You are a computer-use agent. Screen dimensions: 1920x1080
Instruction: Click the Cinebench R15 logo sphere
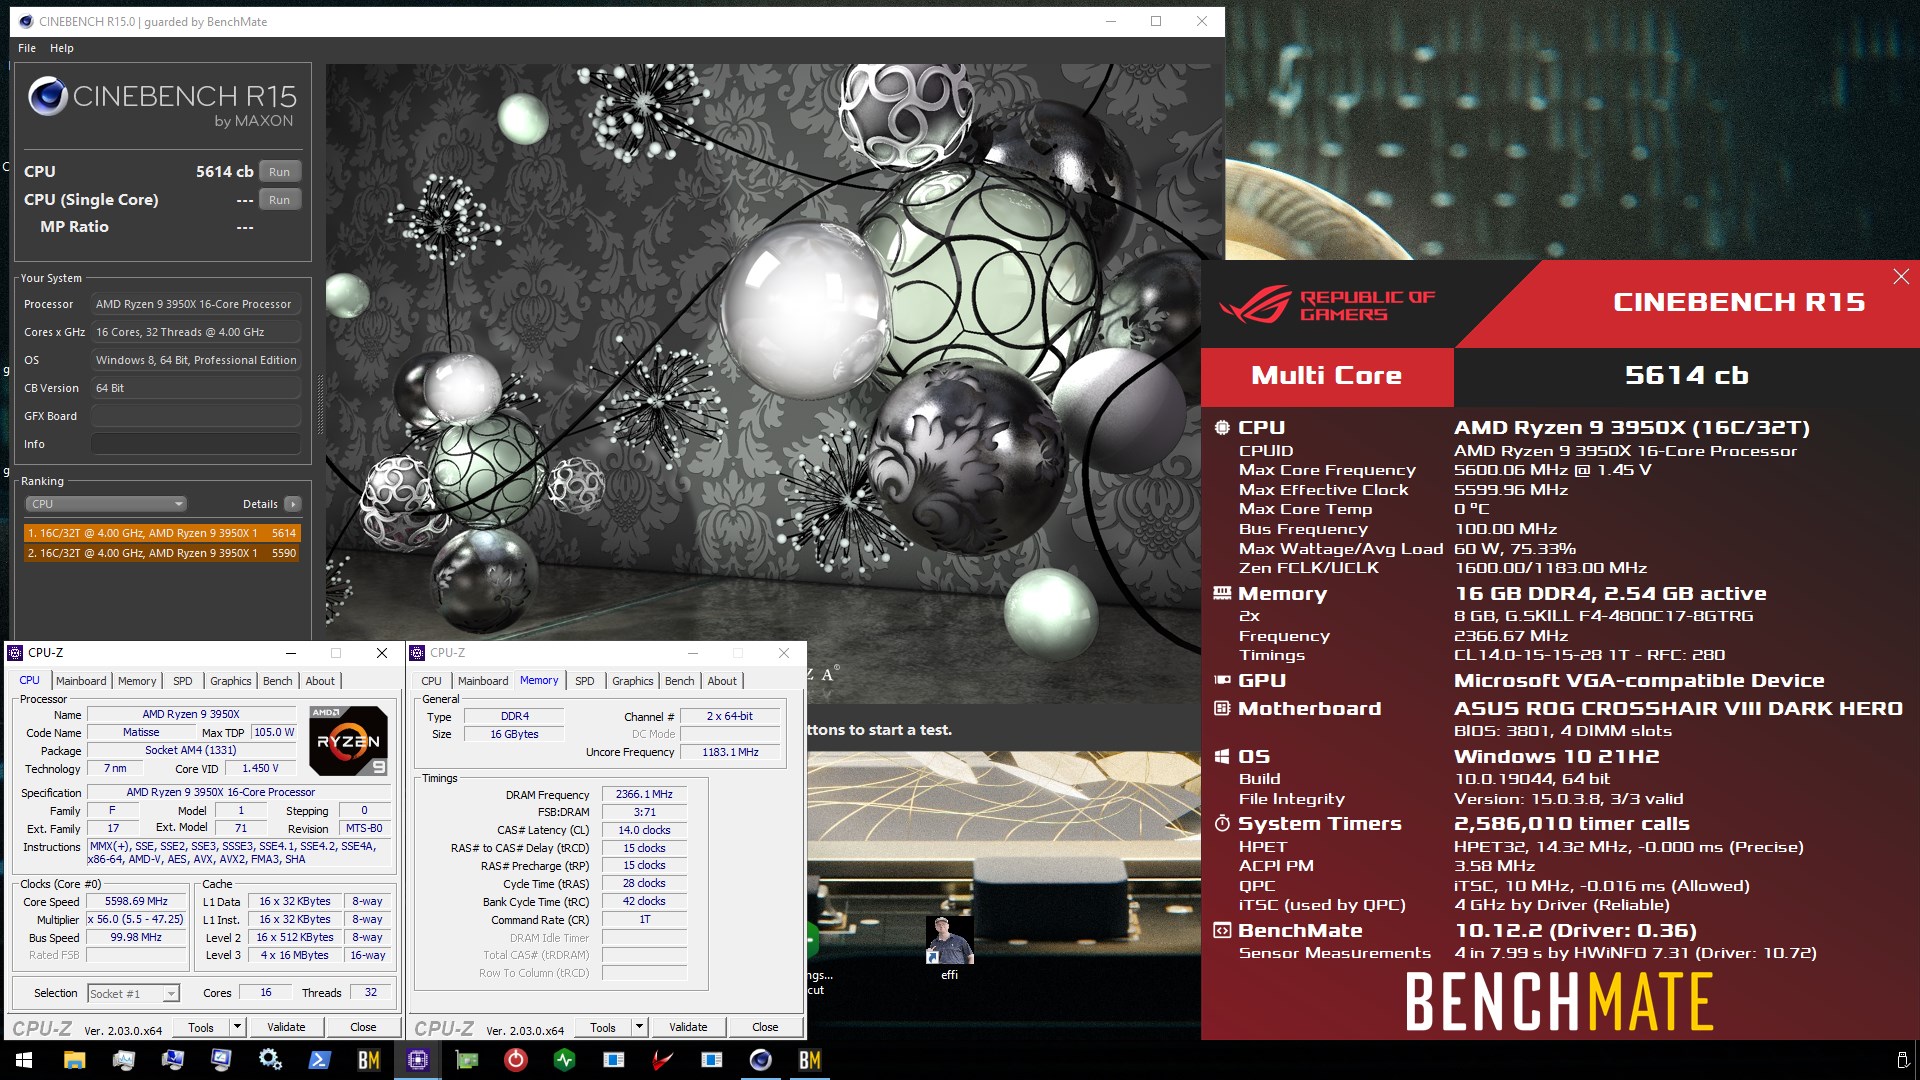(47, 97)
